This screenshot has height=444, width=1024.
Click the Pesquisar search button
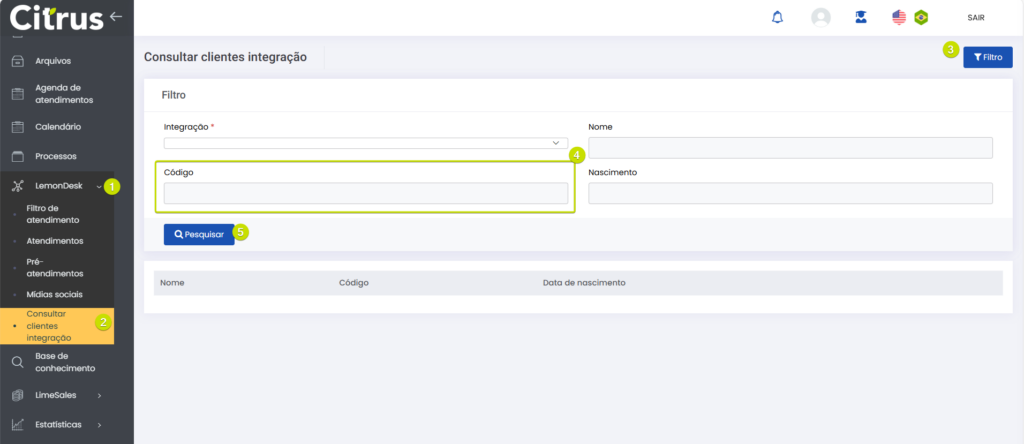click(199, 234)
